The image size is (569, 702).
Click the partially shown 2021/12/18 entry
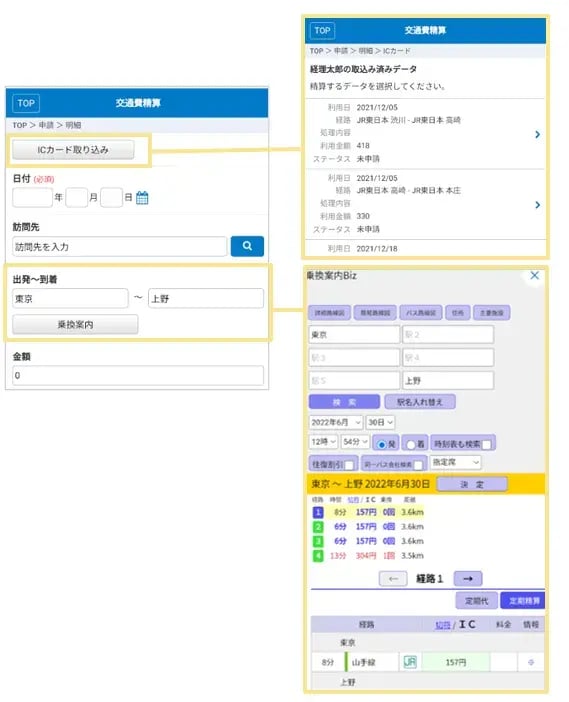(425, 248)
